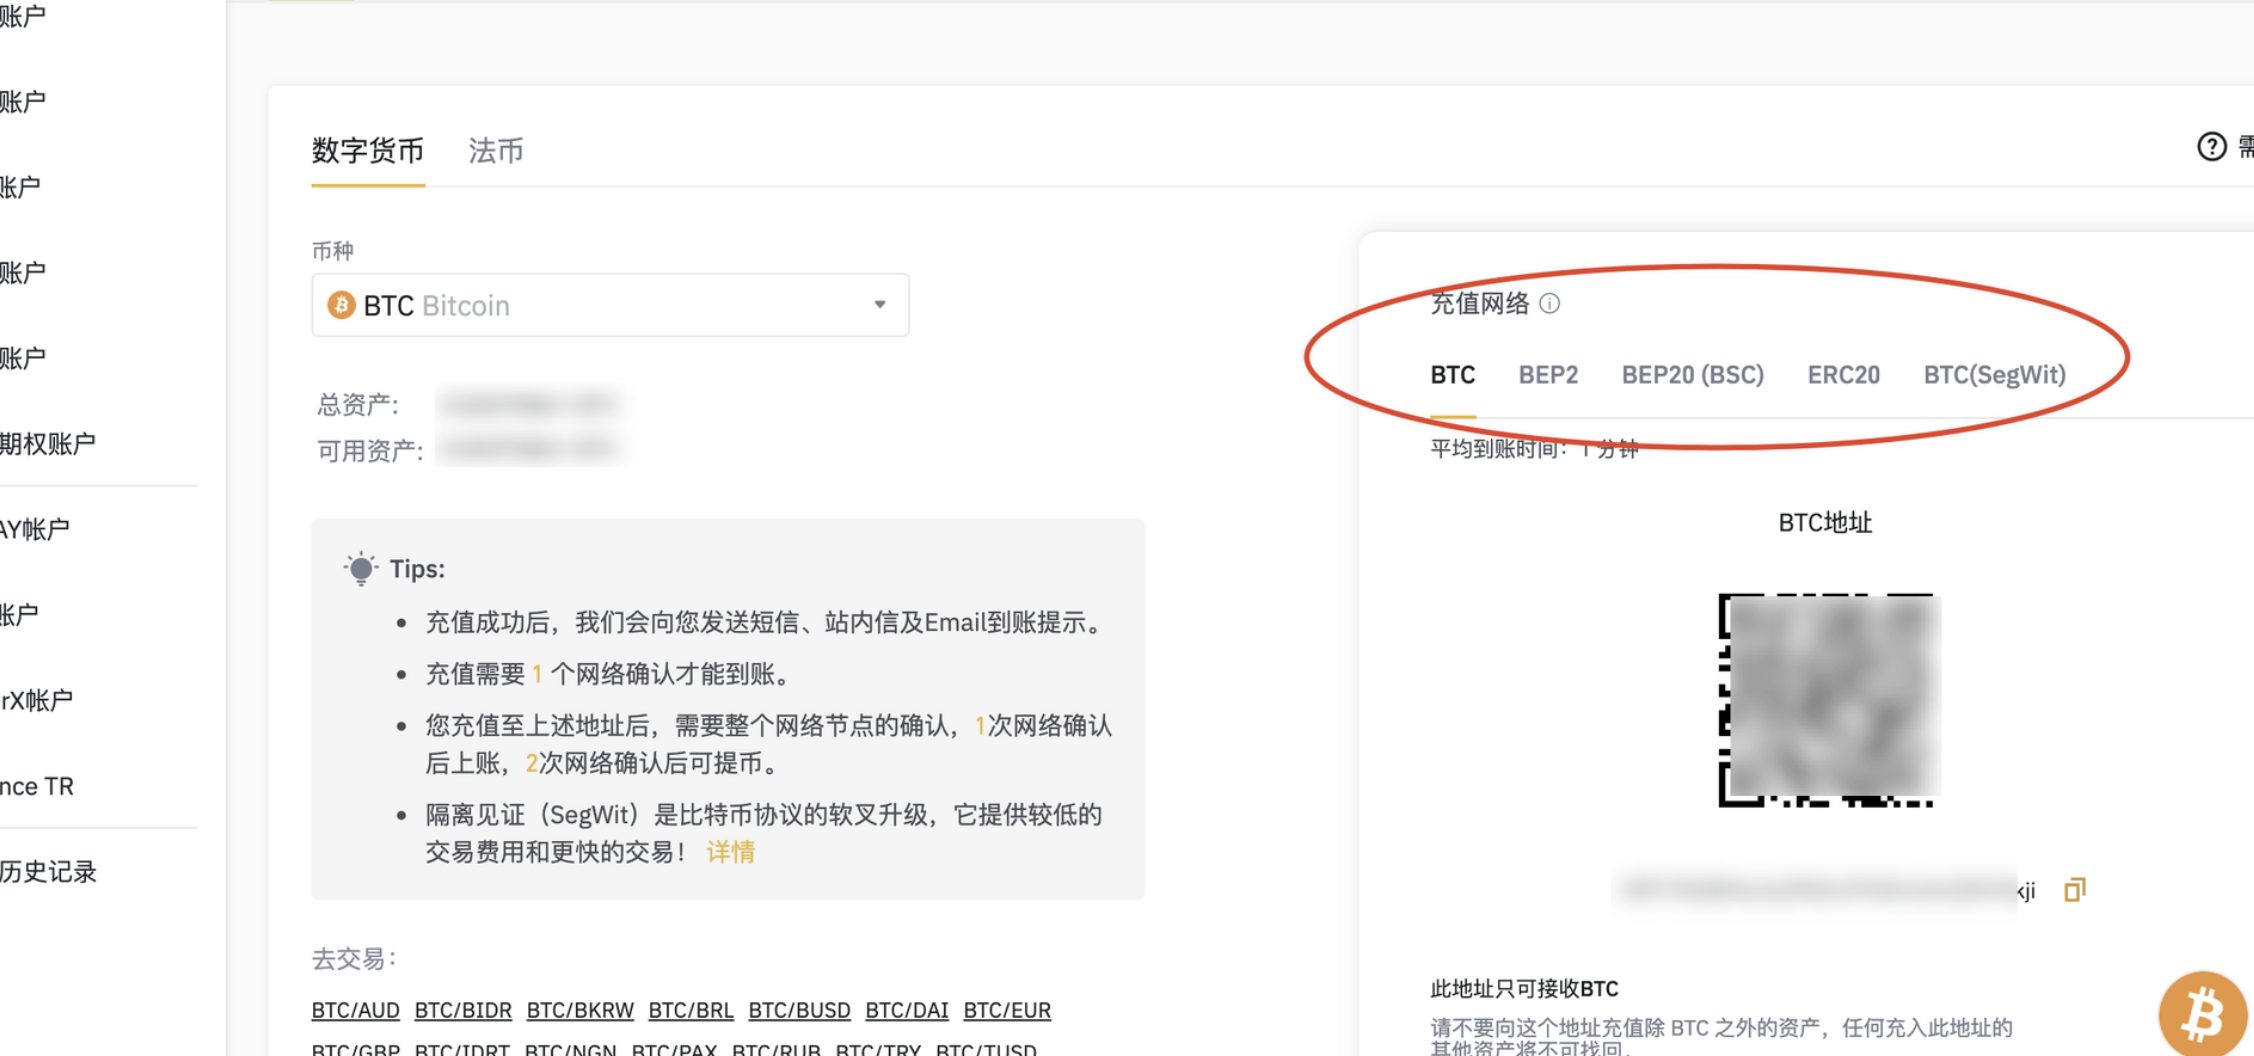The image size is (2254, 1056).
Task: Select the BTC(SegWit) network tab
Action: pos(1994,375)
